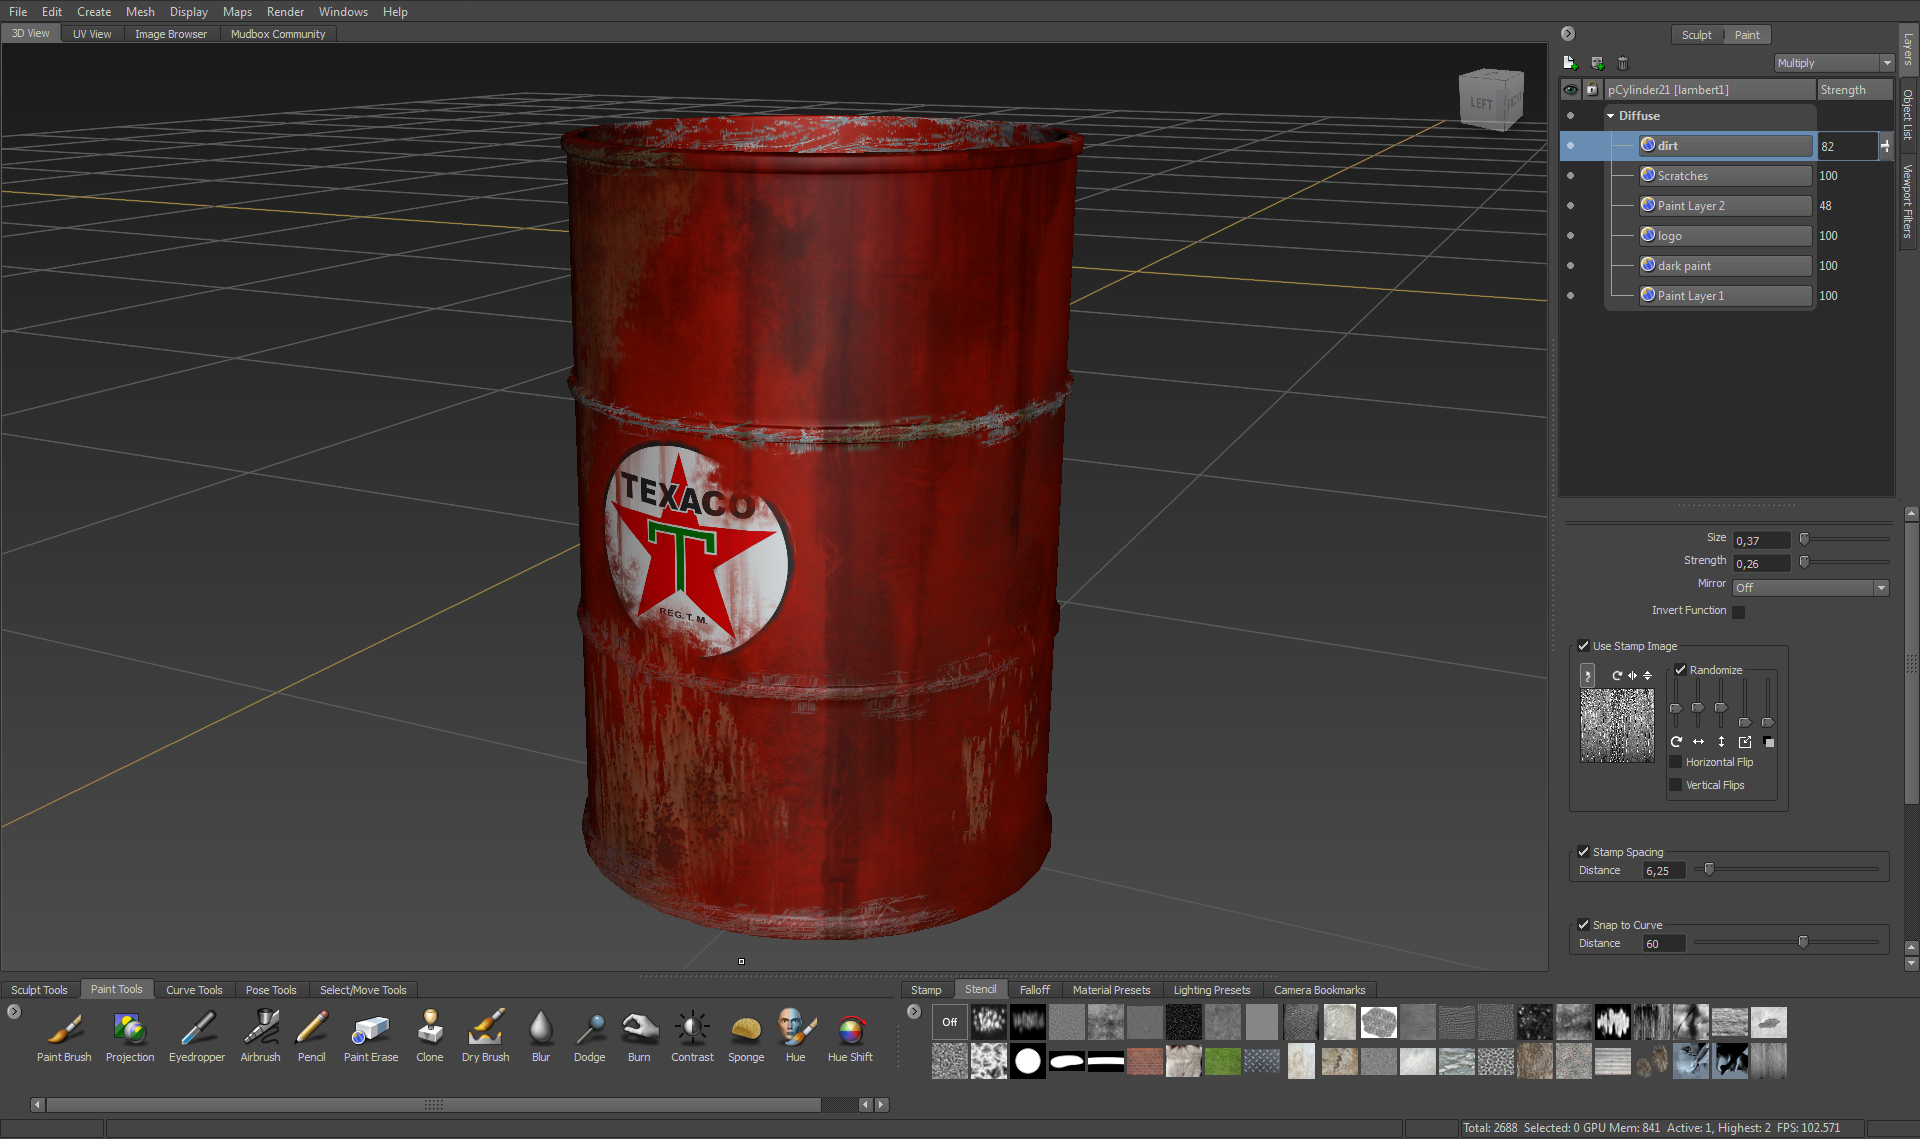Image resolution: width=1928 pixels, height=1139 pixels.
Task: Open the Stamp tray tab
Action: [x=926, y=990]
